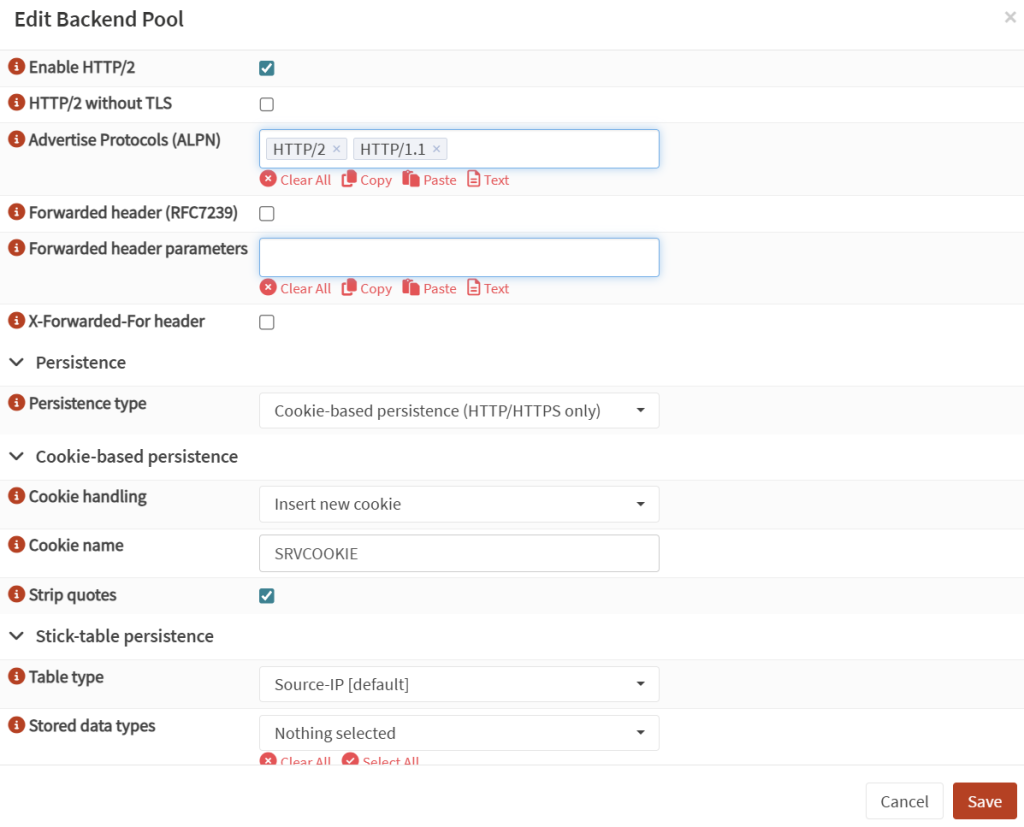Clear All values in Advertise Protocols field
The image size is (1024, 827).
click(296, 179)
